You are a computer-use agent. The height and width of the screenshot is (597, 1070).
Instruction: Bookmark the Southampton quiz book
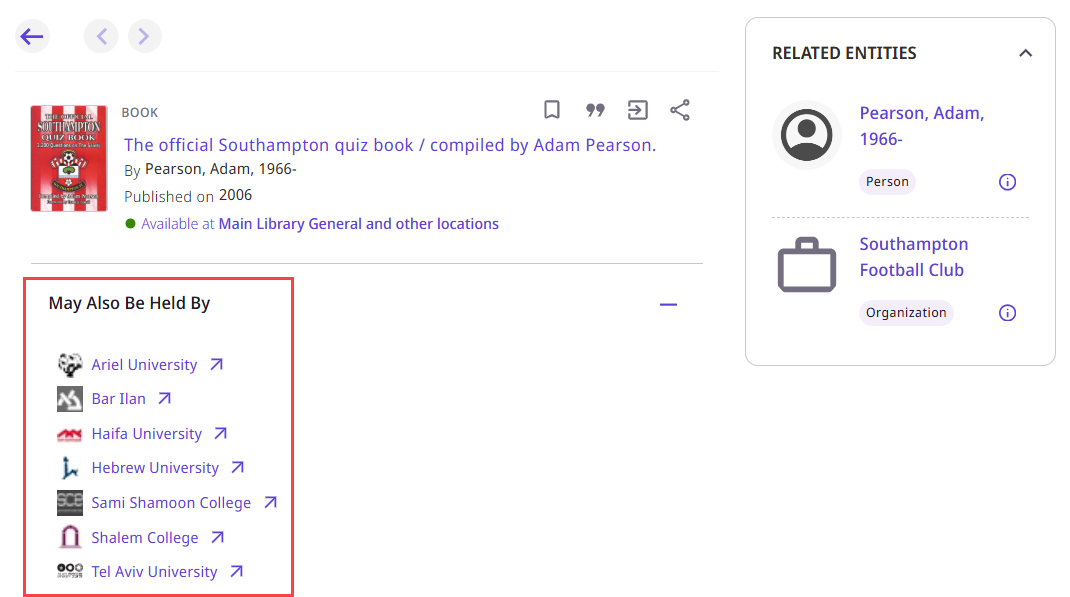tap(551, 110)
